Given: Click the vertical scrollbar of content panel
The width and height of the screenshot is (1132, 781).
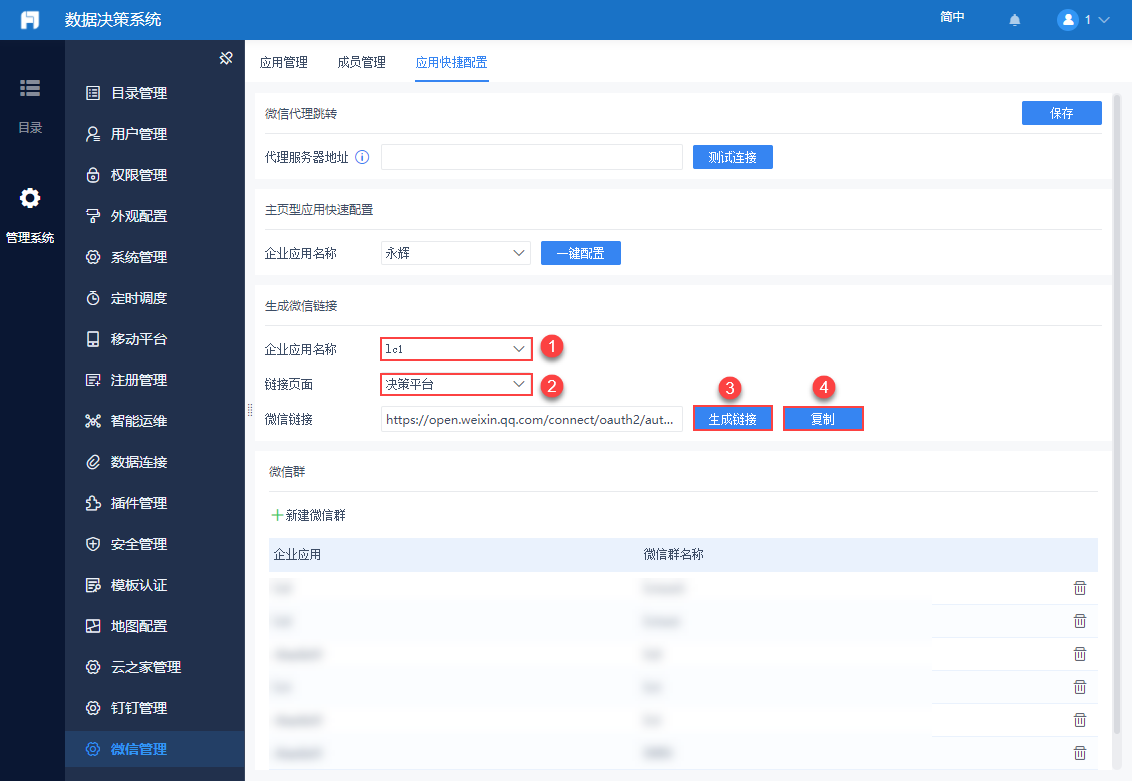Looking at the screenshot, I should click(x=1118, y=415).
